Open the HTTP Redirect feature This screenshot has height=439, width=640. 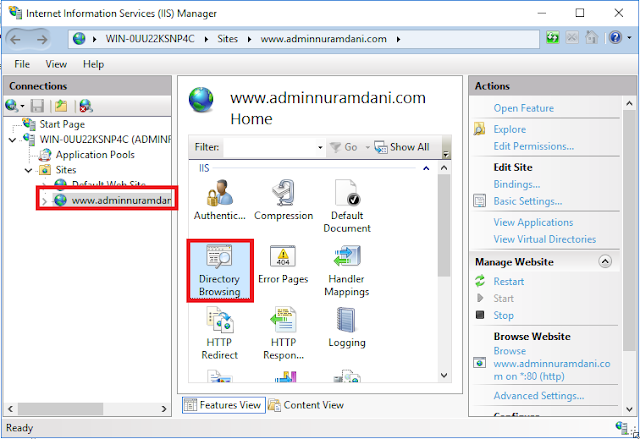click(220, 333)
